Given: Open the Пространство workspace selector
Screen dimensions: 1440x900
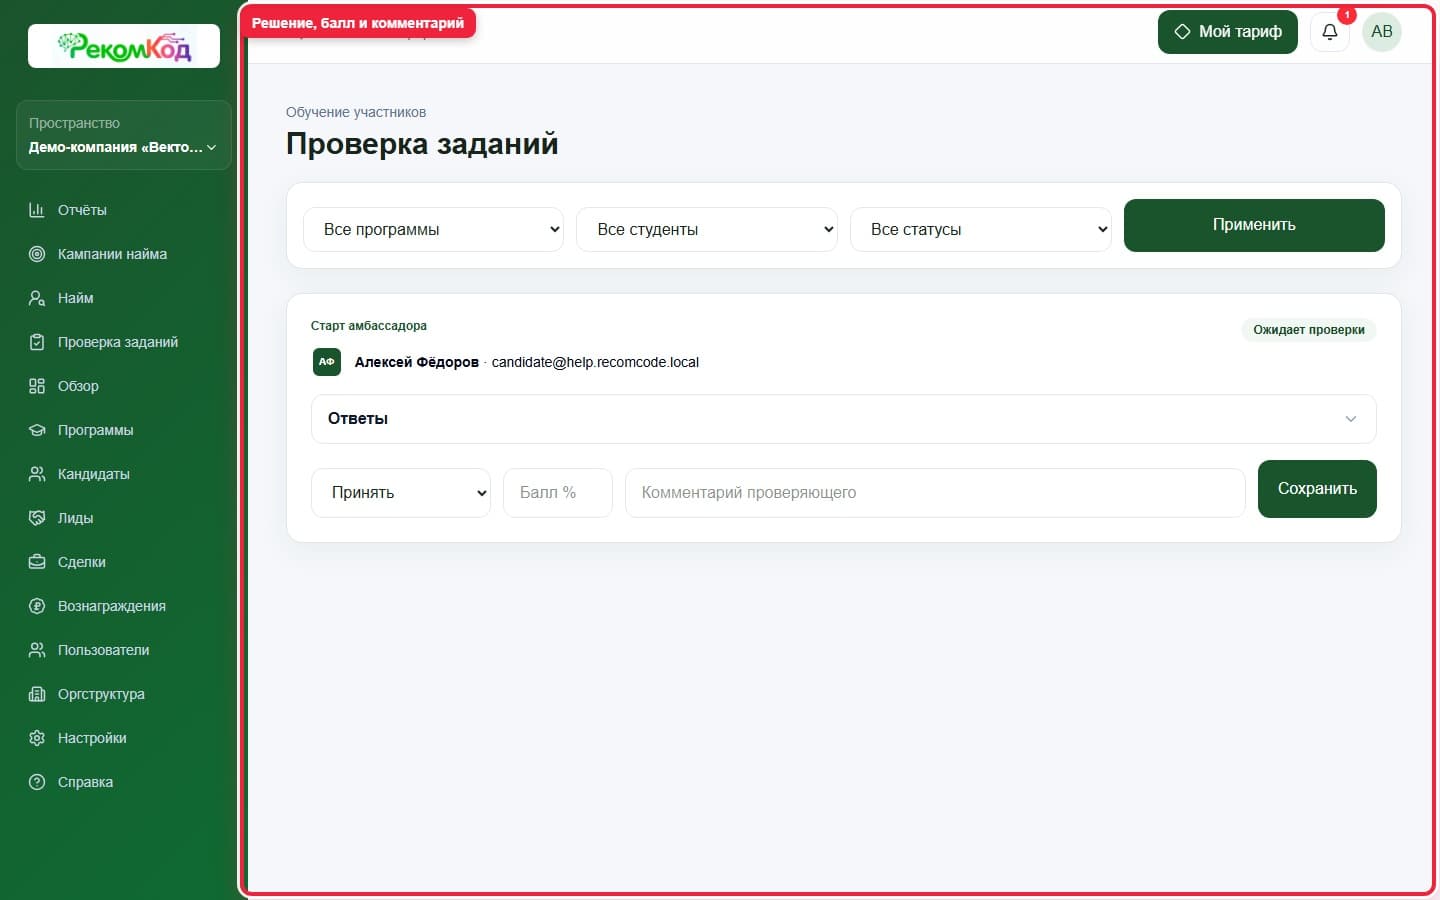Looking at the screenshot, I should (124, 135).
